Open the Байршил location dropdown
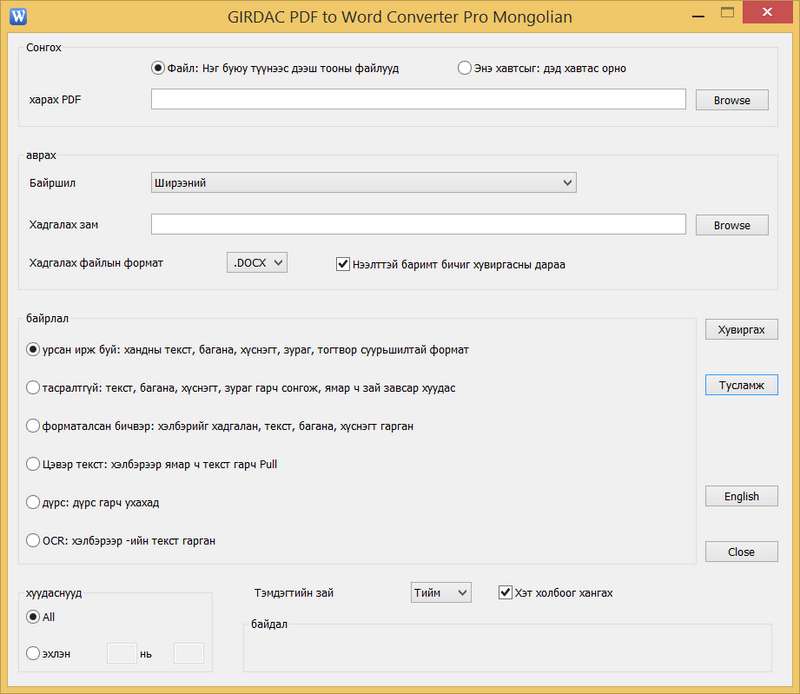The width and height of the screenshot is (800, 694). [363, 183]
